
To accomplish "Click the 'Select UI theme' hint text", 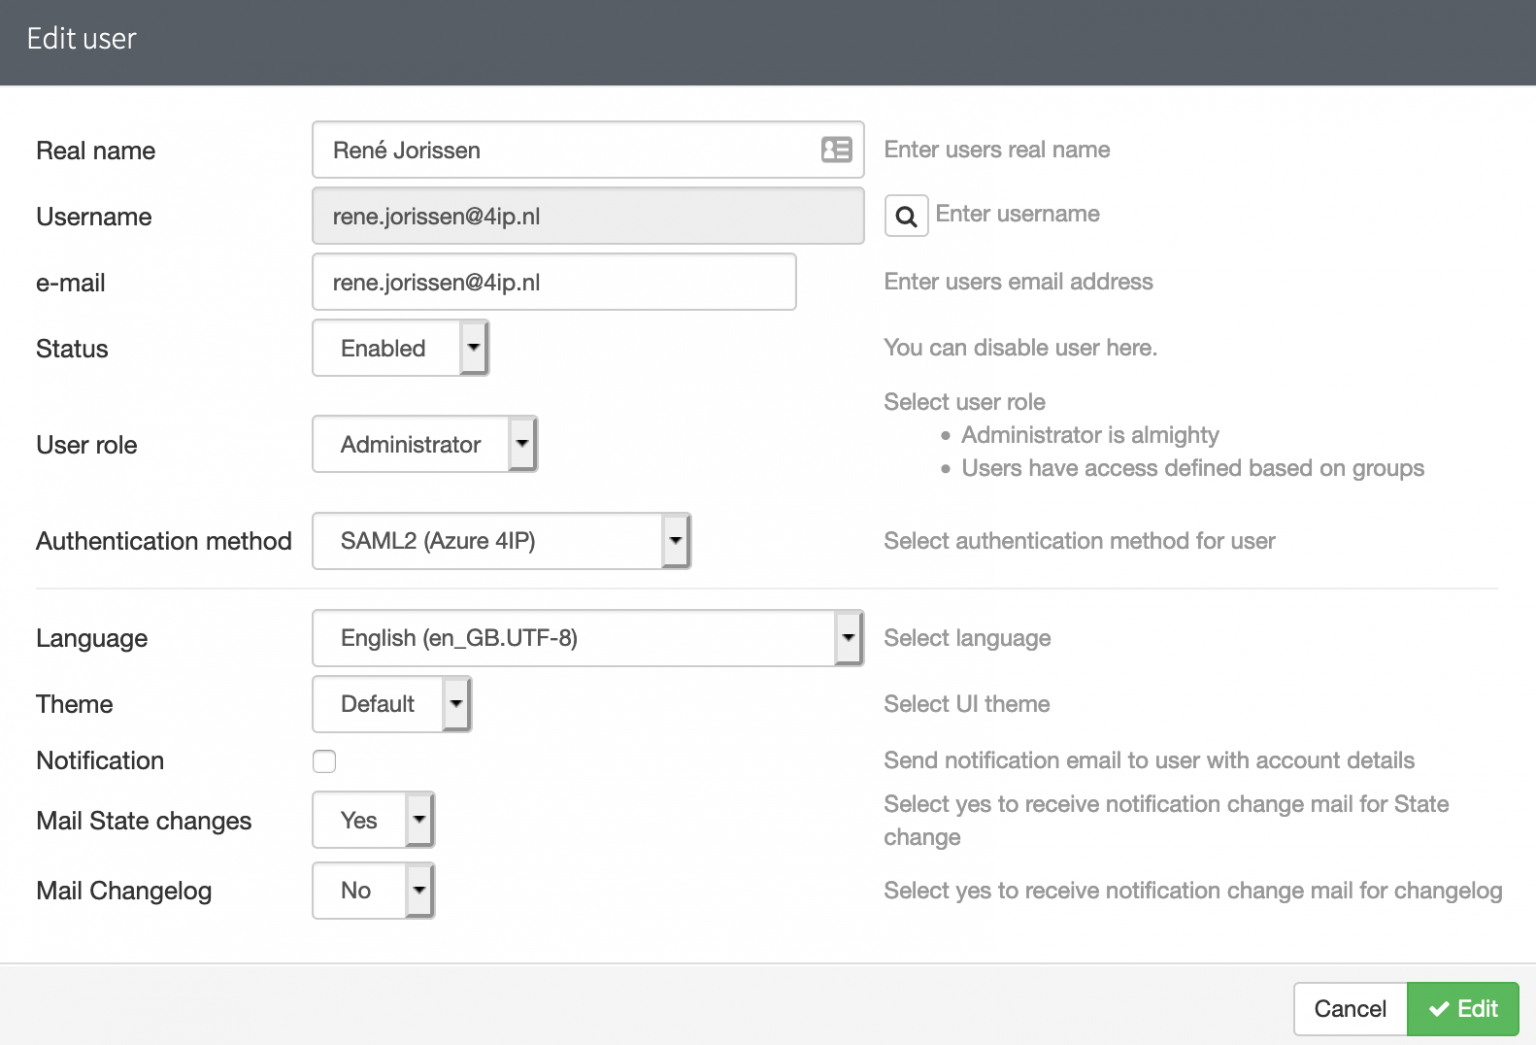I will (x=967, y=704).
